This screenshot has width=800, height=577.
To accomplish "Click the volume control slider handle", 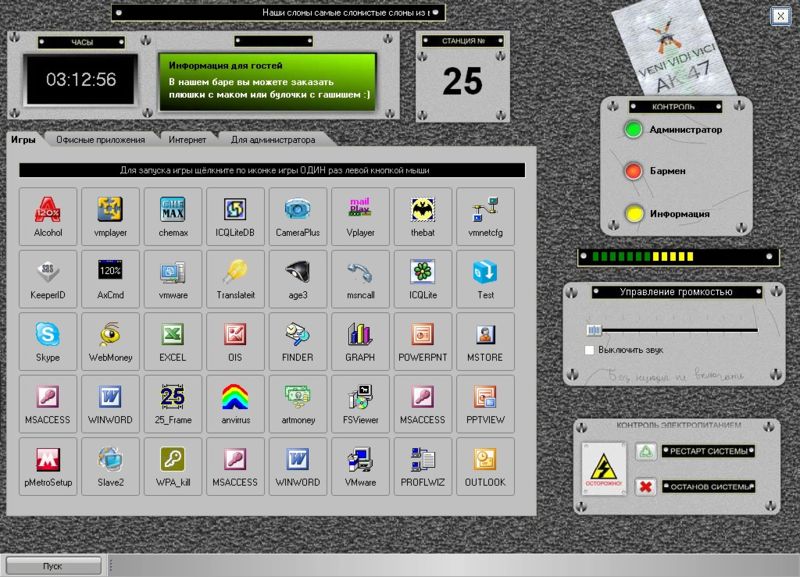I will pos(594,330).
